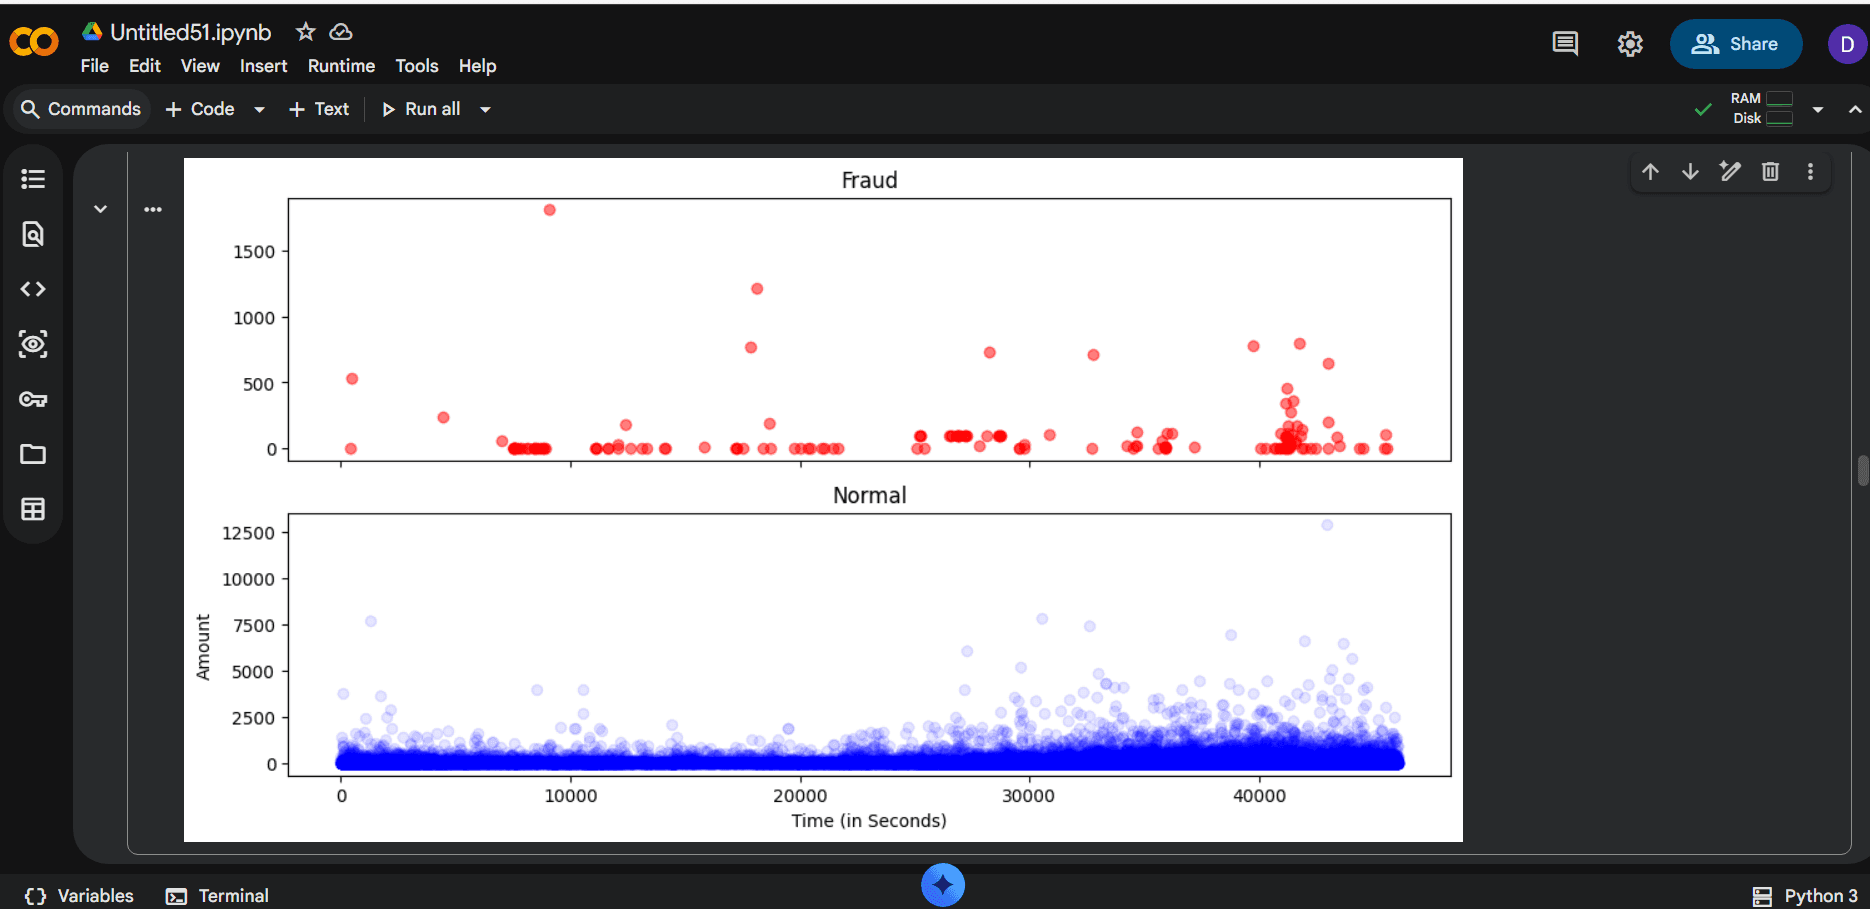
Task: Click the Share button
Action: (1736, 44)
